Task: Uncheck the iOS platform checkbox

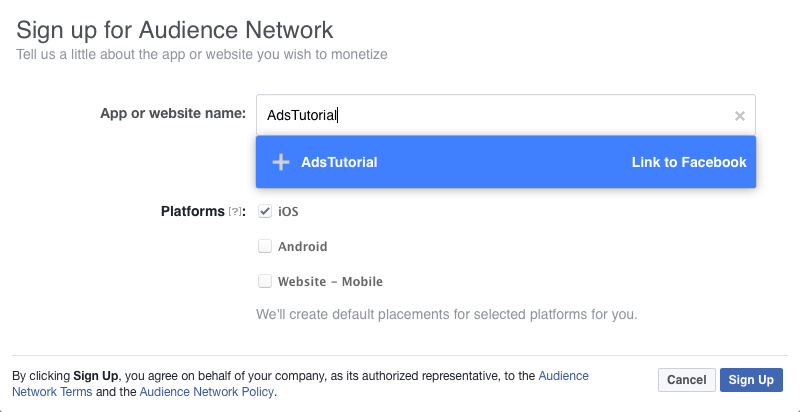Action: (x=265, y=211)
